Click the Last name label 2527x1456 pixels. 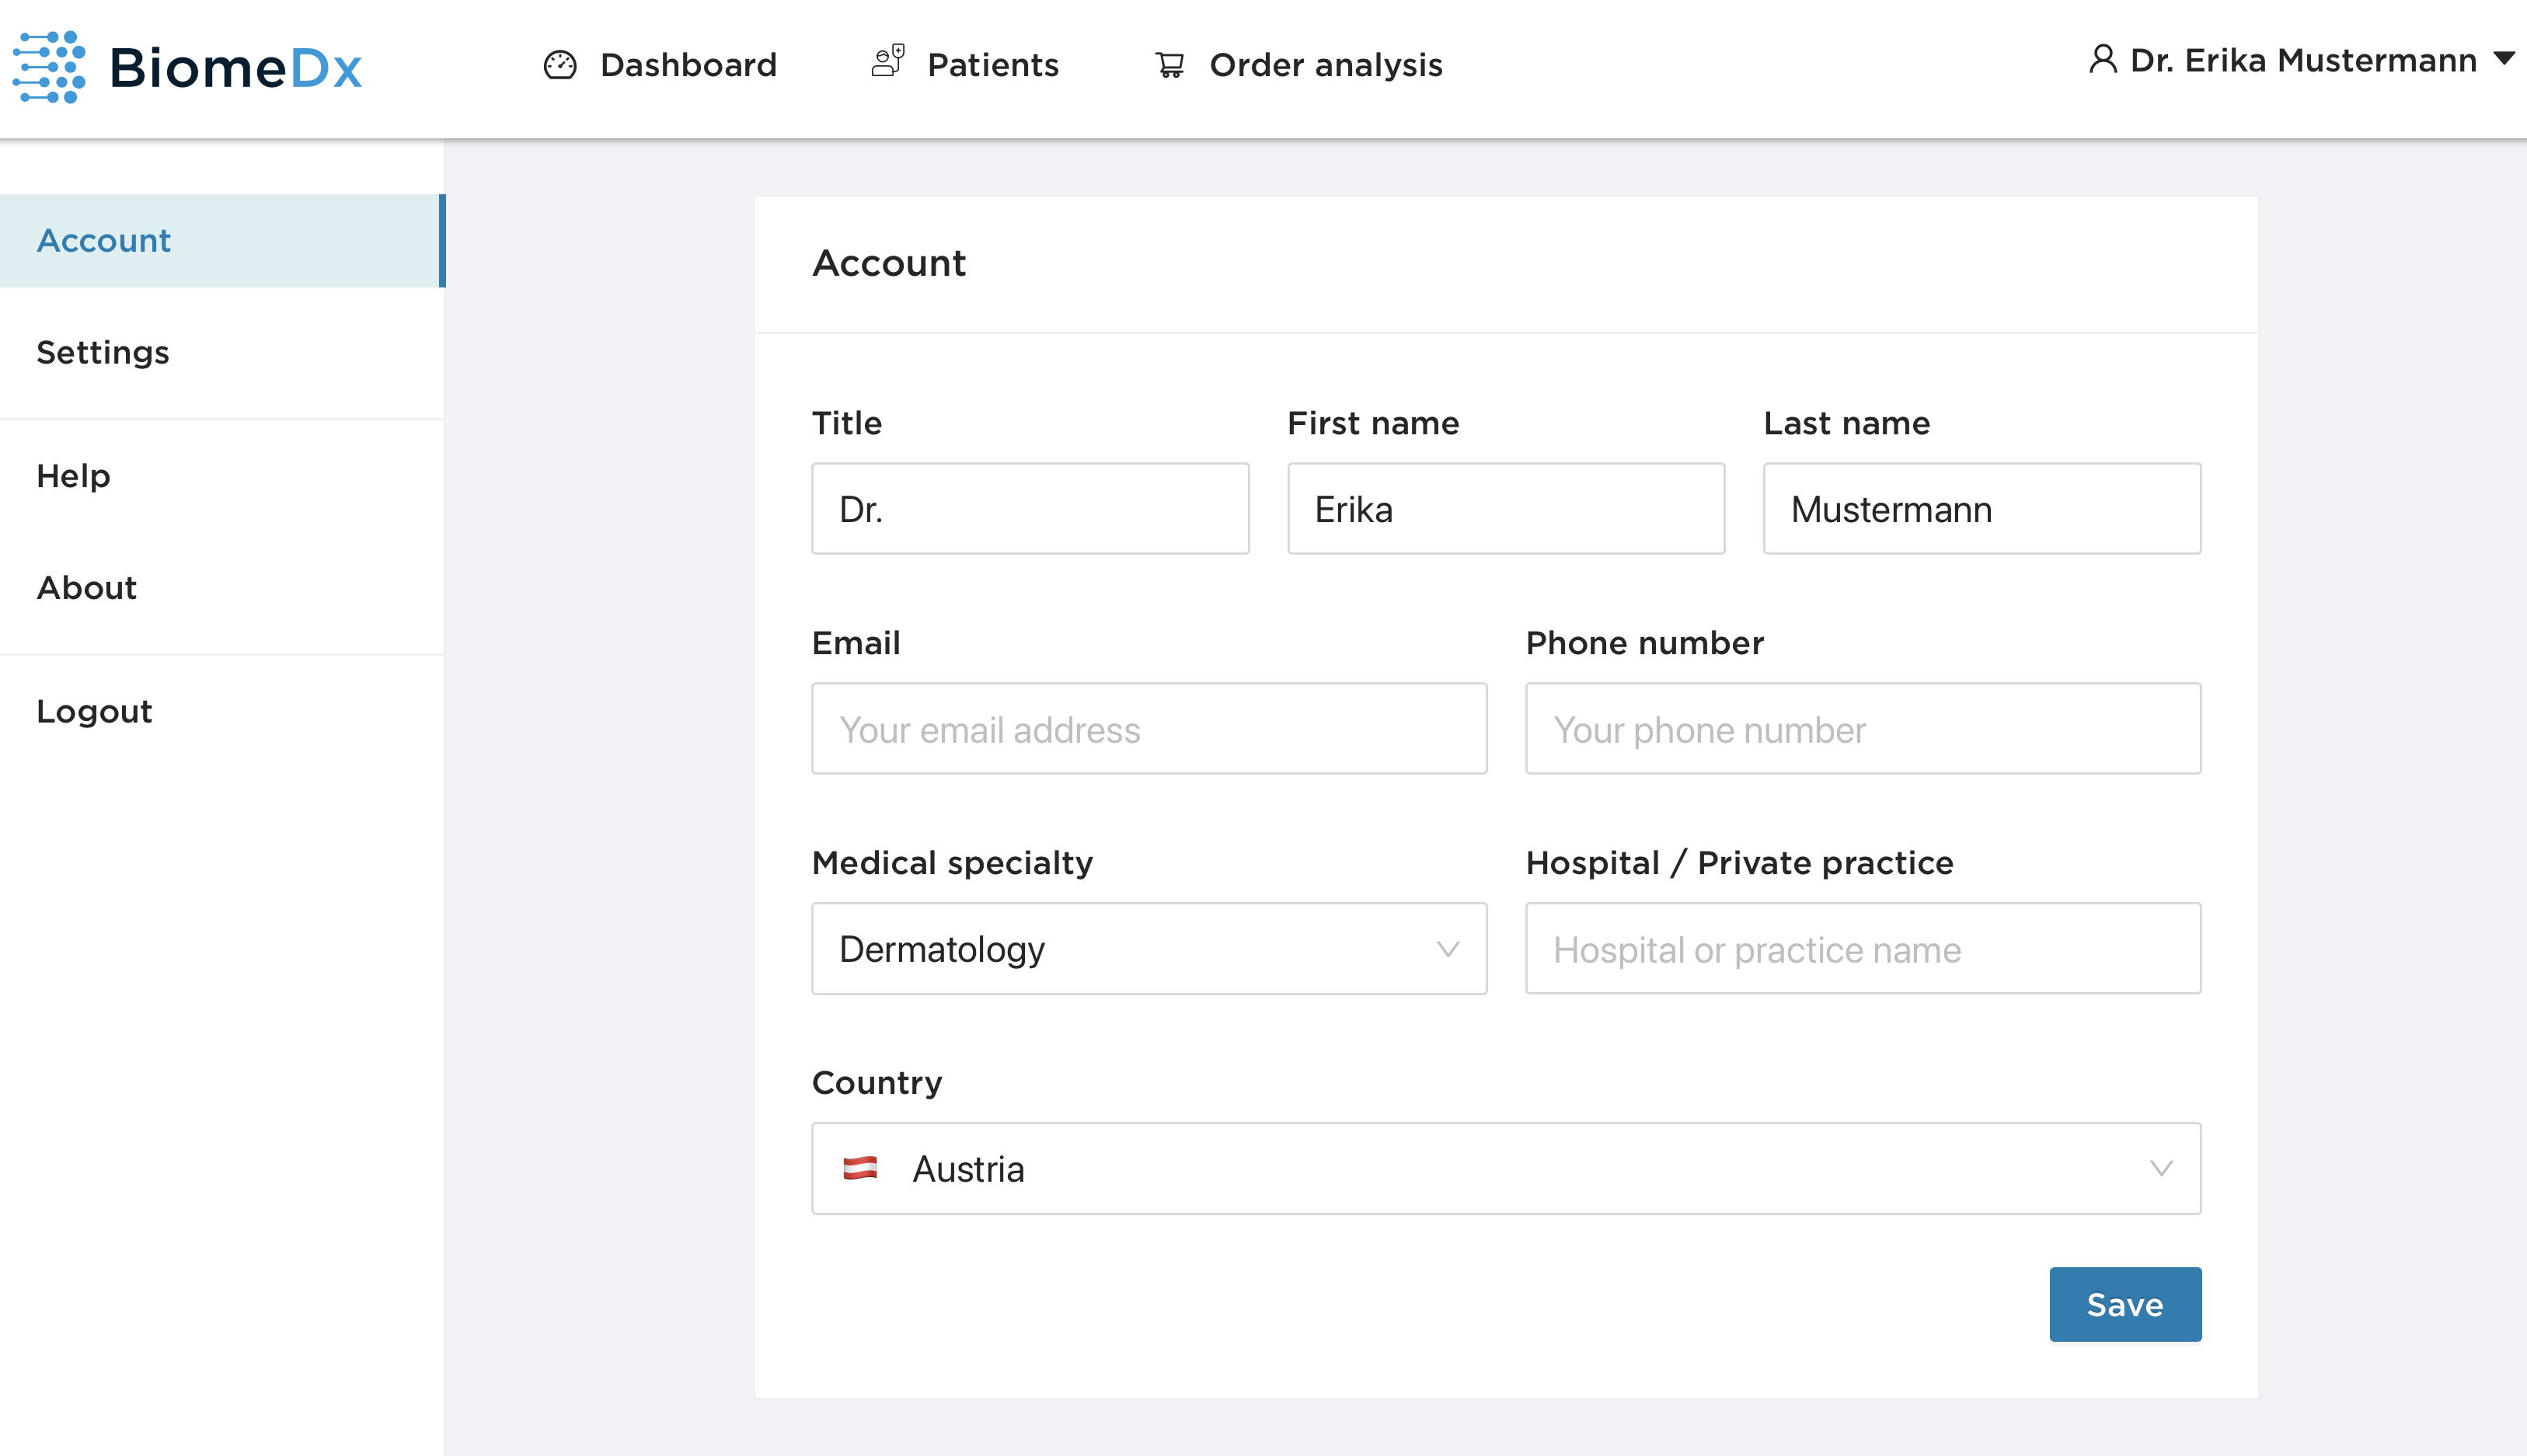(1847, 423)
